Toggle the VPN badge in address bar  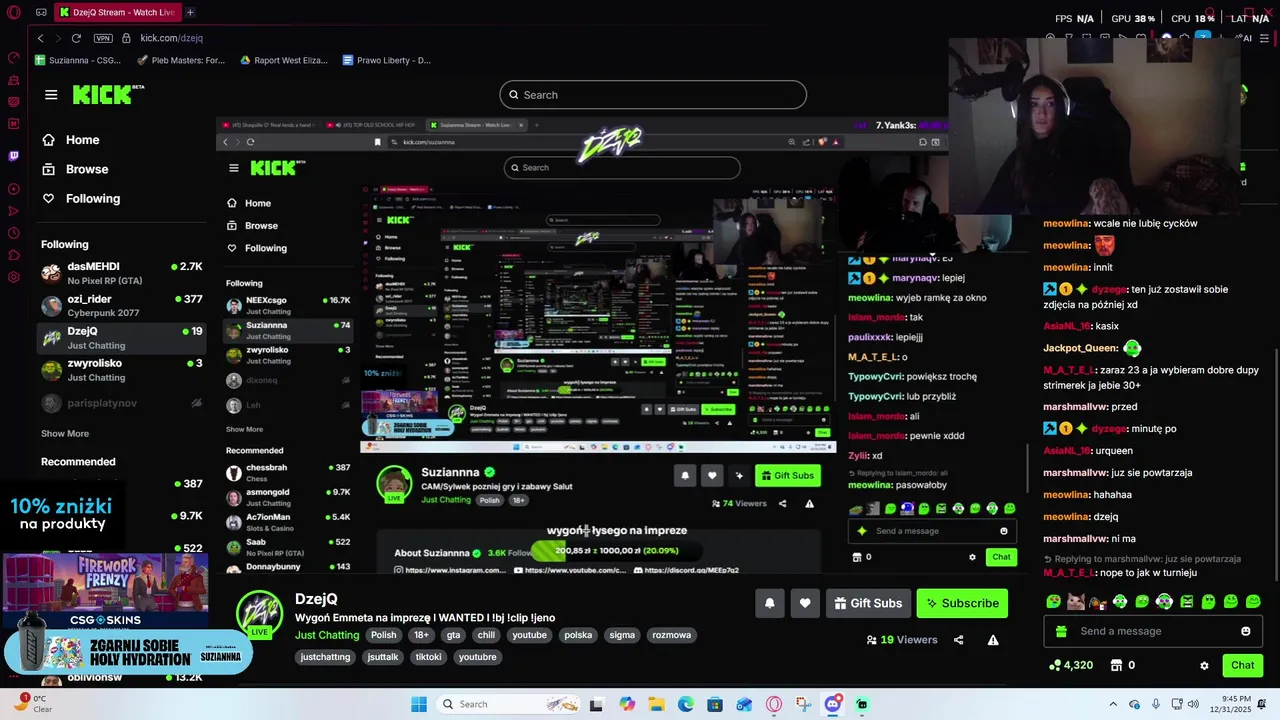click(x=103, y=38)
